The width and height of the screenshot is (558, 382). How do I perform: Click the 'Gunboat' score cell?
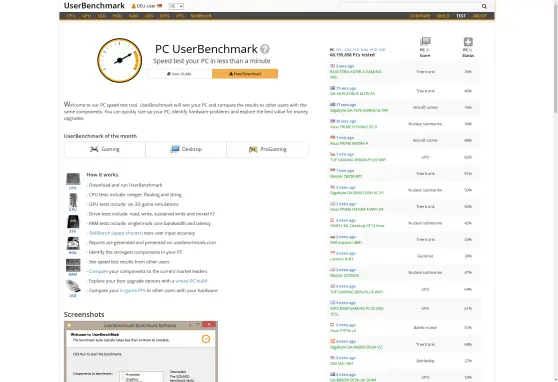click(x=425, y=256)
